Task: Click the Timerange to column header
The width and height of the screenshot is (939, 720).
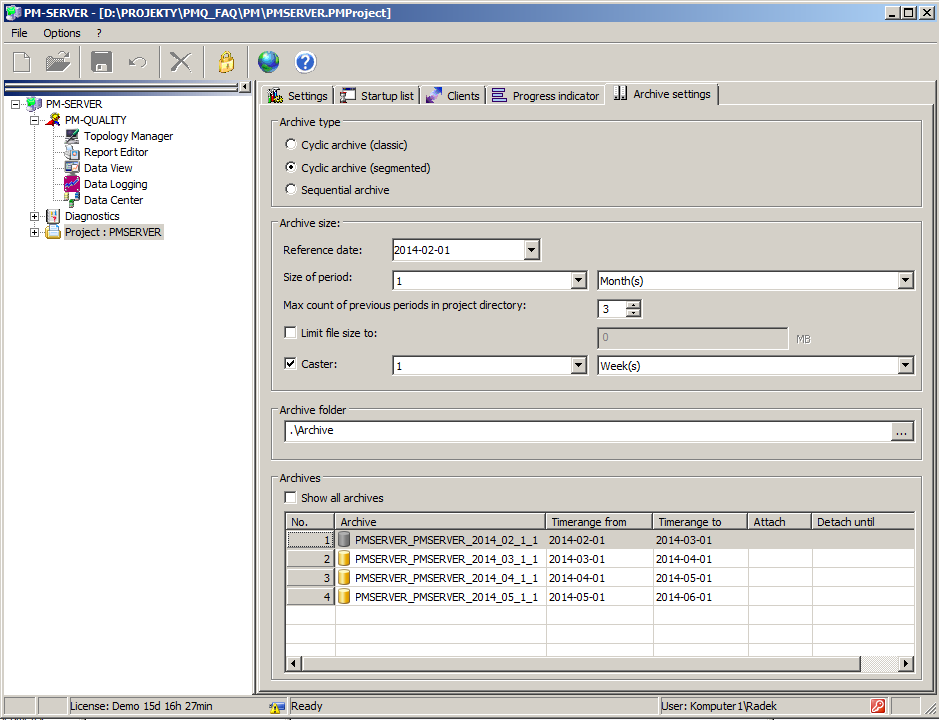Action: point(700,522)
